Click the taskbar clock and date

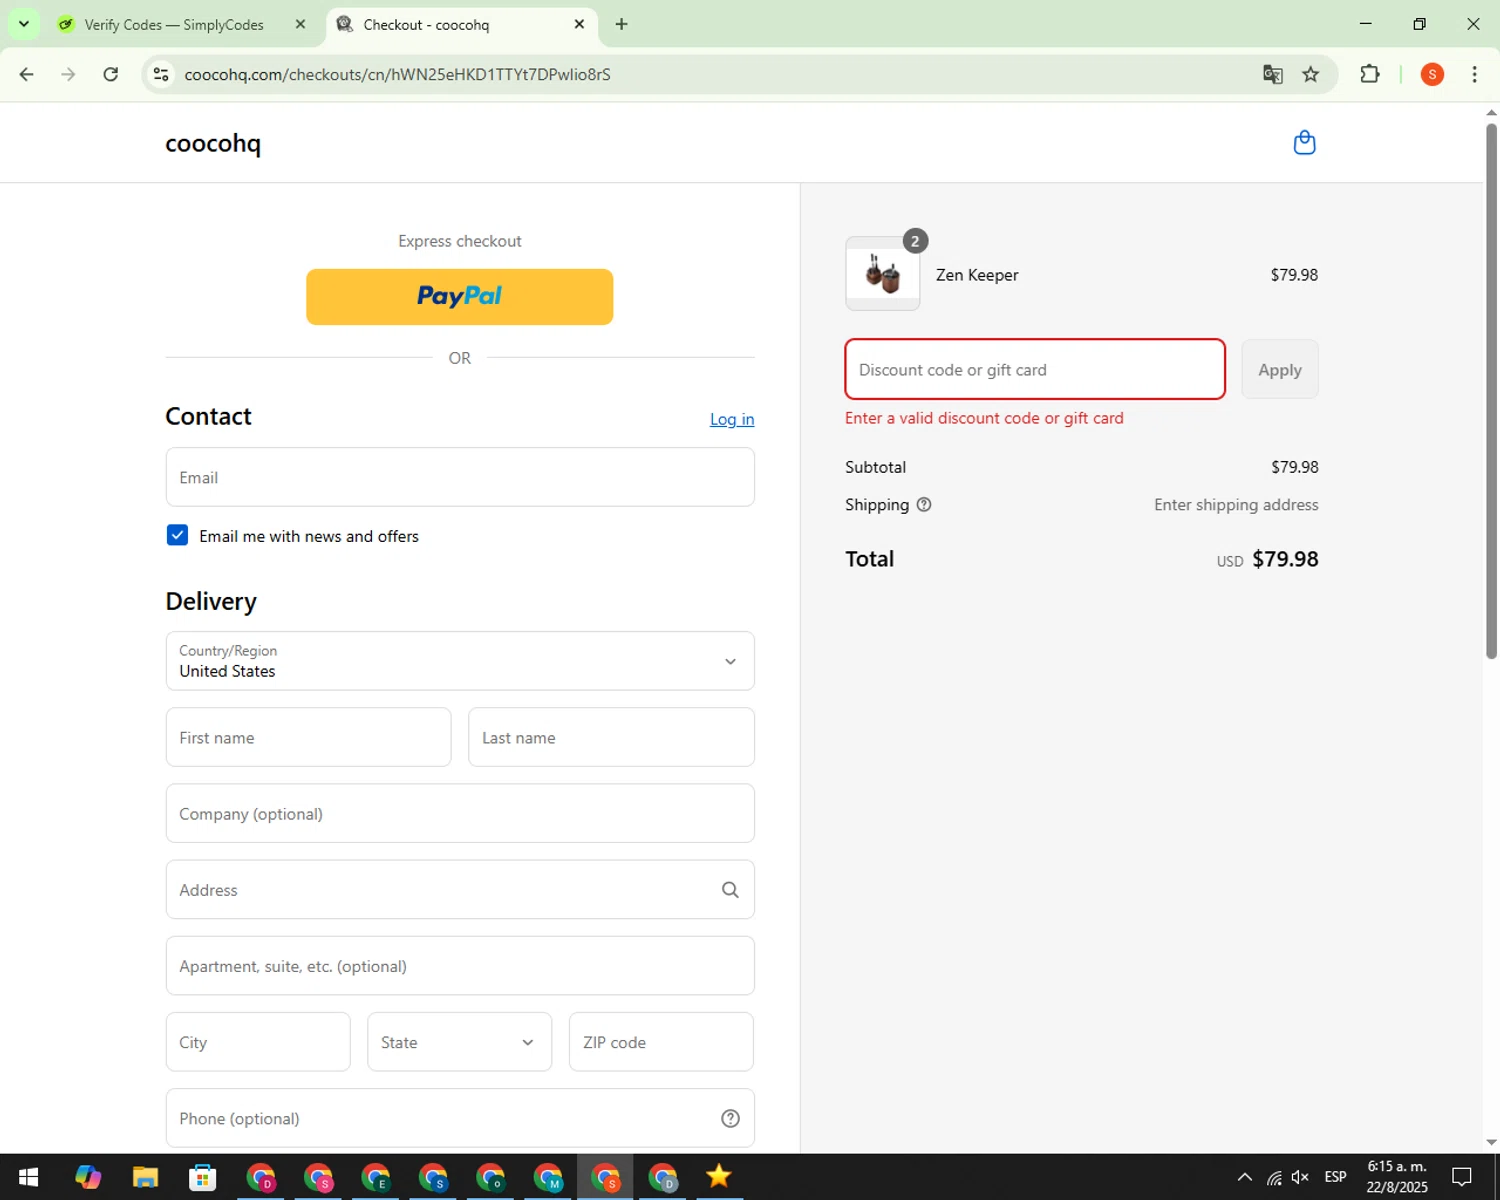coord(1397,1177)
